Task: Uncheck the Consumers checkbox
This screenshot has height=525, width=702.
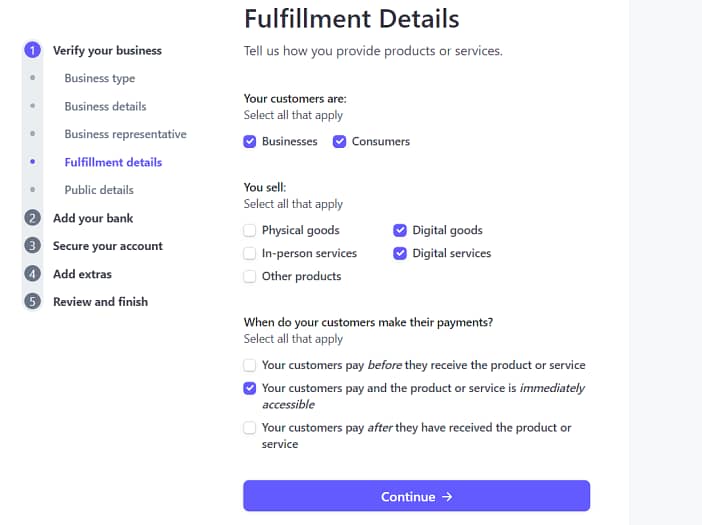Action: pos(339,141)
